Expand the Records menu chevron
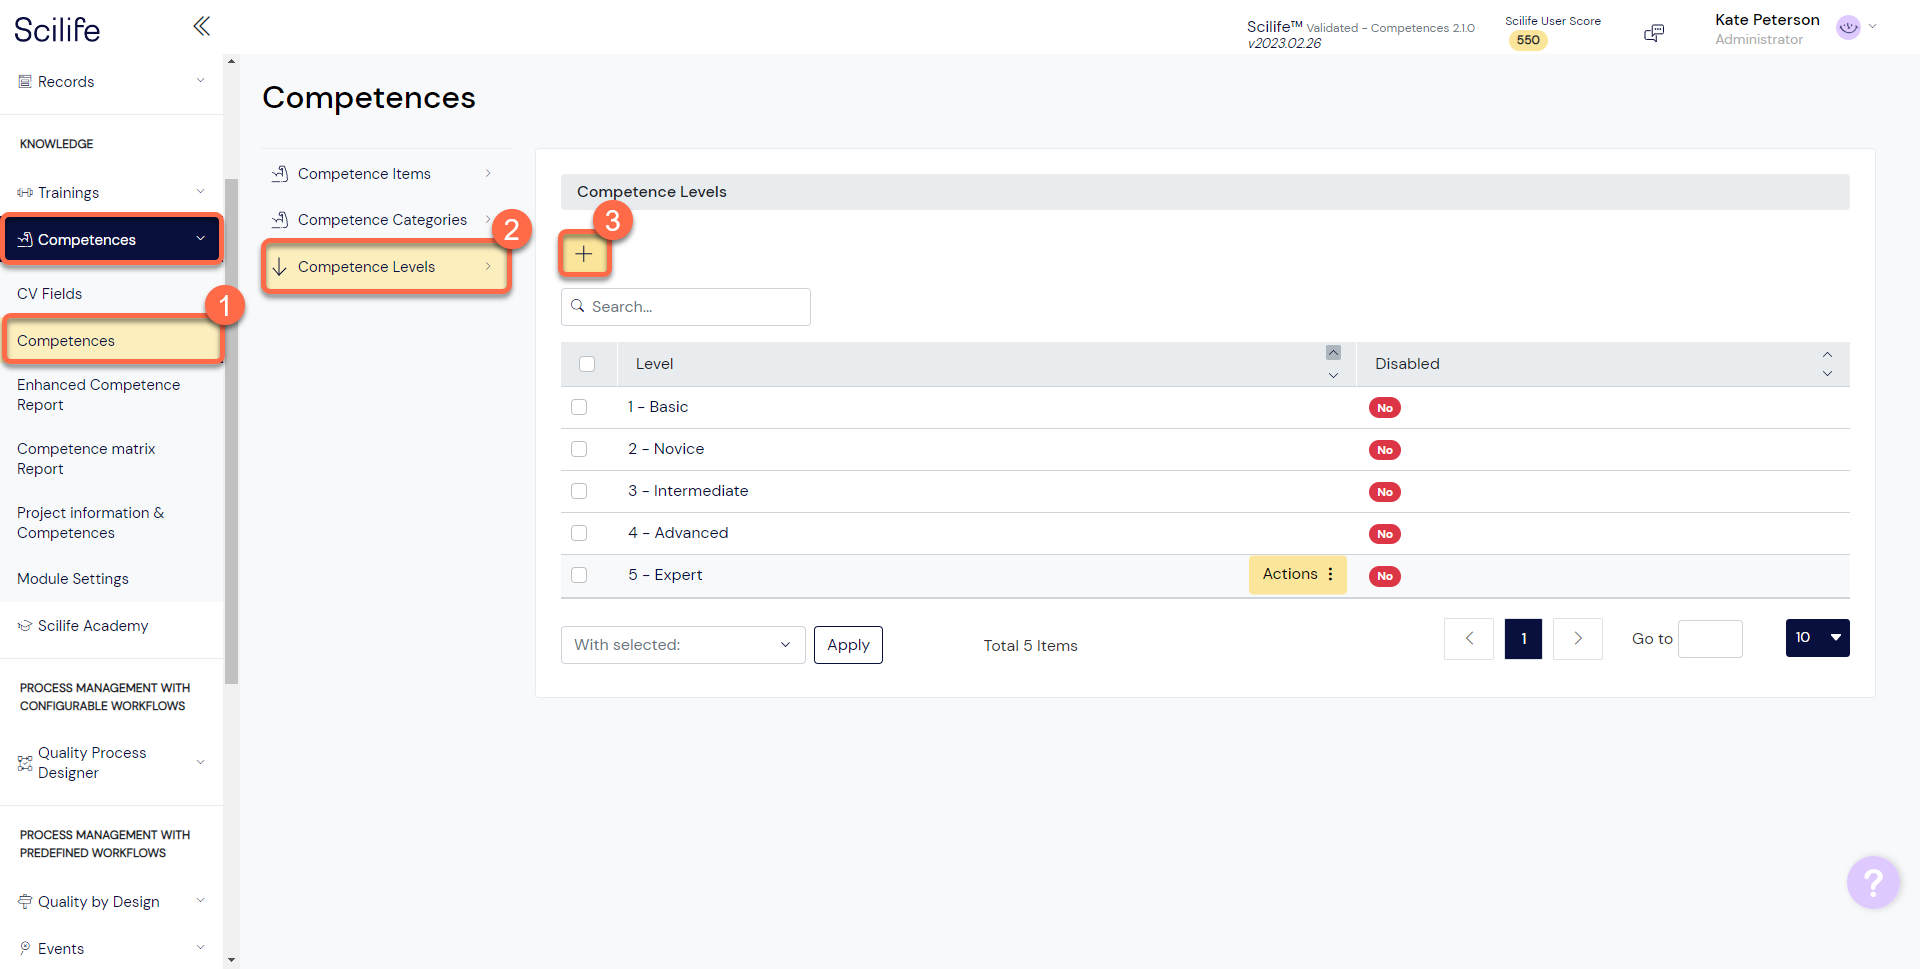 (x=200, y=80)
